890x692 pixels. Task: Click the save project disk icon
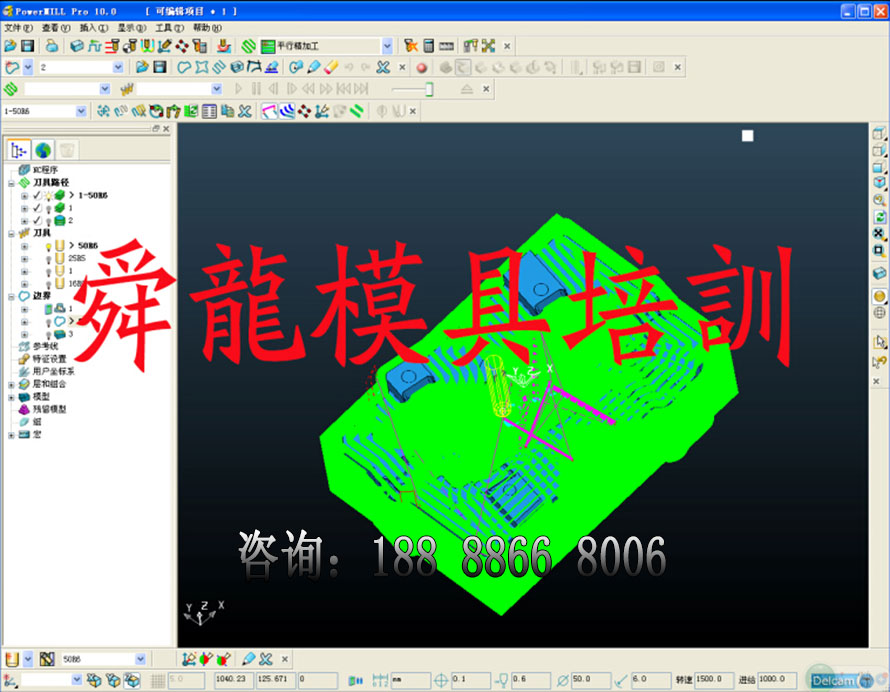click(27, 46)
